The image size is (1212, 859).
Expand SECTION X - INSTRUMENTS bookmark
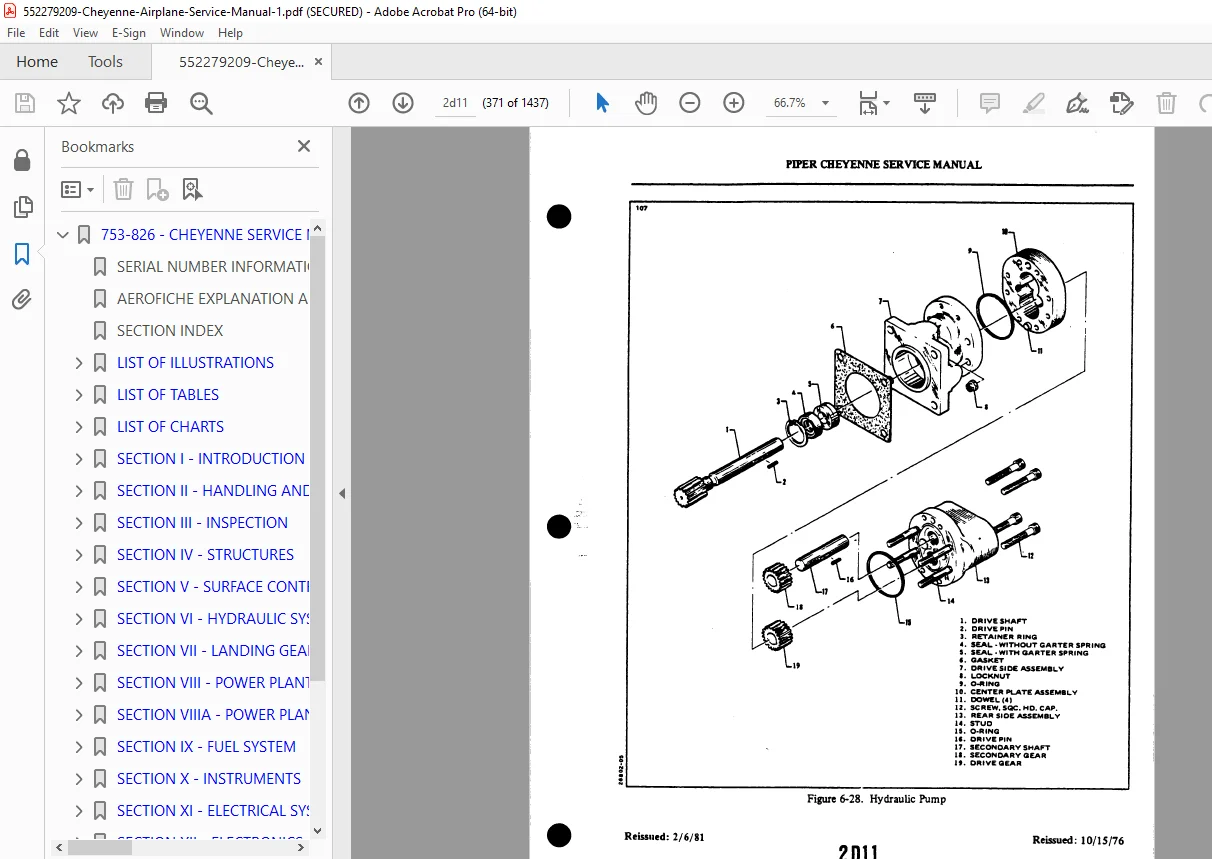(x=79, y=779)
